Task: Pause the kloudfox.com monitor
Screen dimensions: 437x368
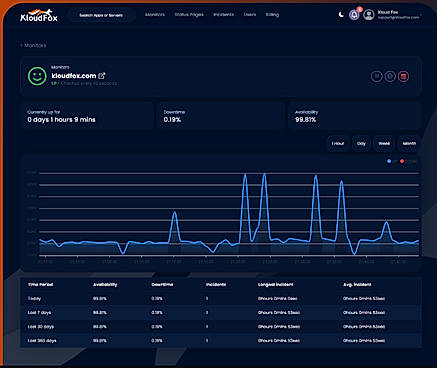Action: pos(377,76)
